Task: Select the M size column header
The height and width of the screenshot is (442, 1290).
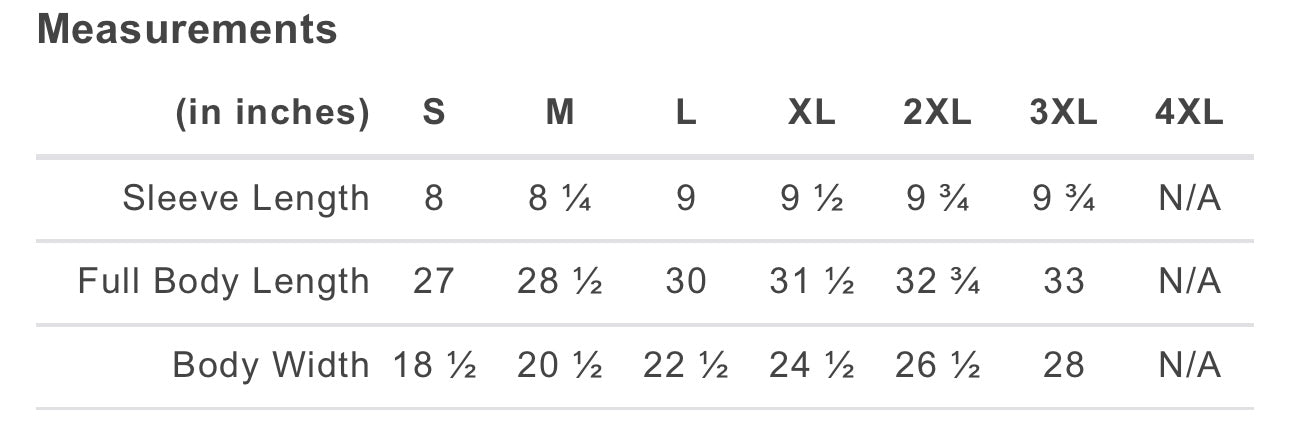Action: (560, 113)
